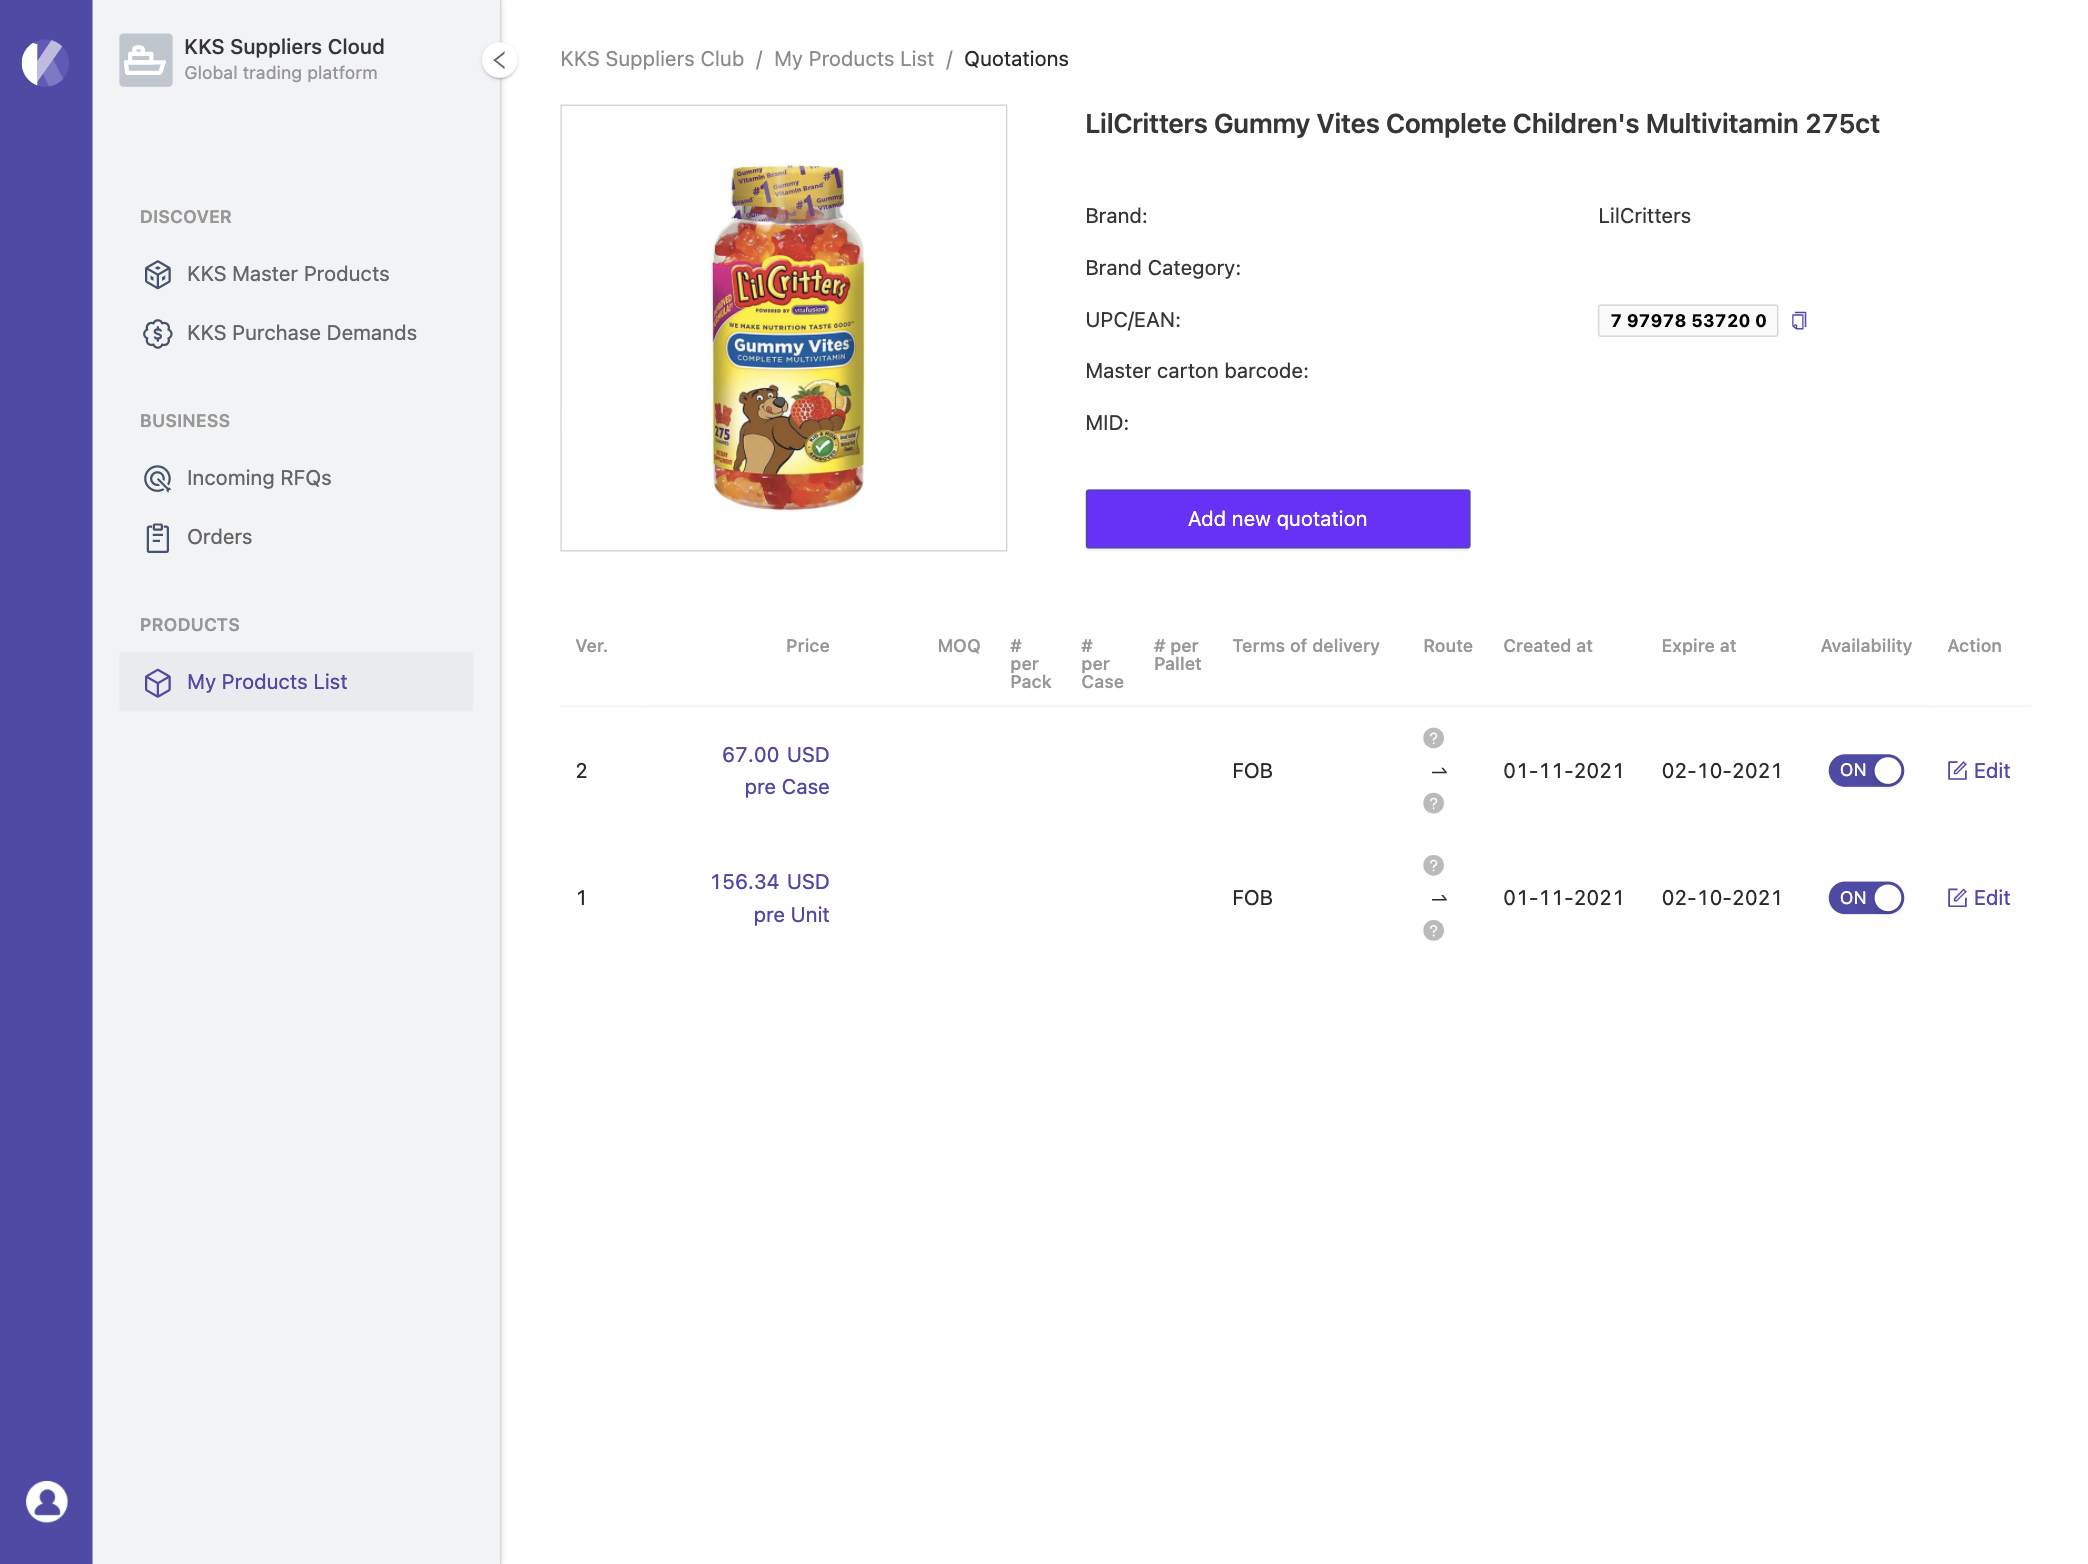
Task: Select My Products List in sidebar
Action: point(296,682)
